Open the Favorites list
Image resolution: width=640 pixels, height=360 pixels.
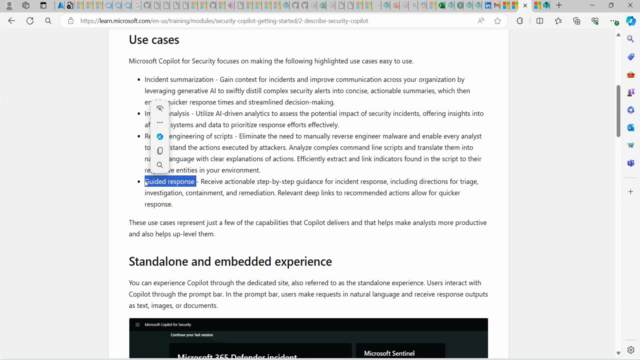pos(558,21)
